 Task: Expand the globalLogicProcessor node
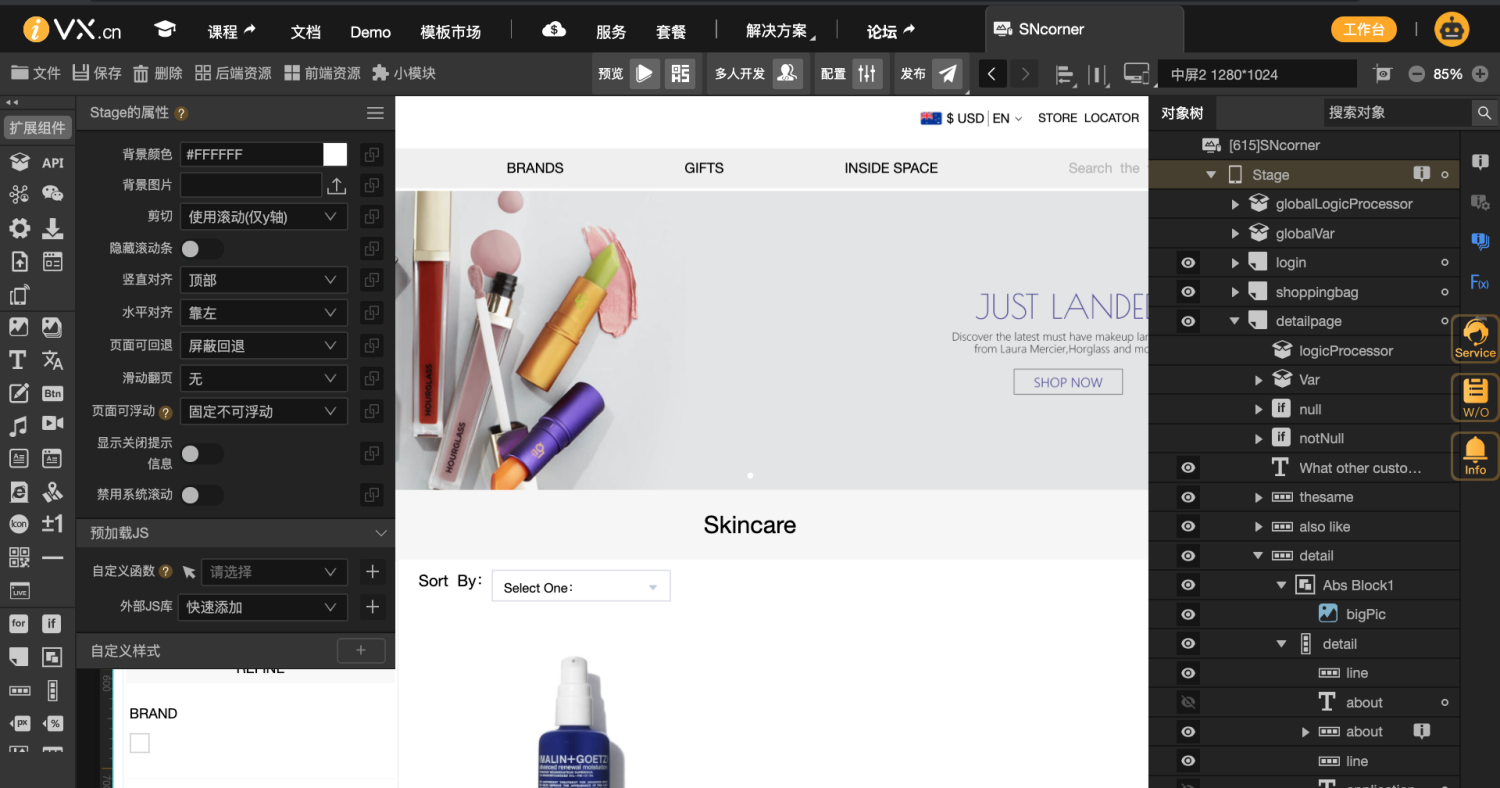[x=1235, y=204]
